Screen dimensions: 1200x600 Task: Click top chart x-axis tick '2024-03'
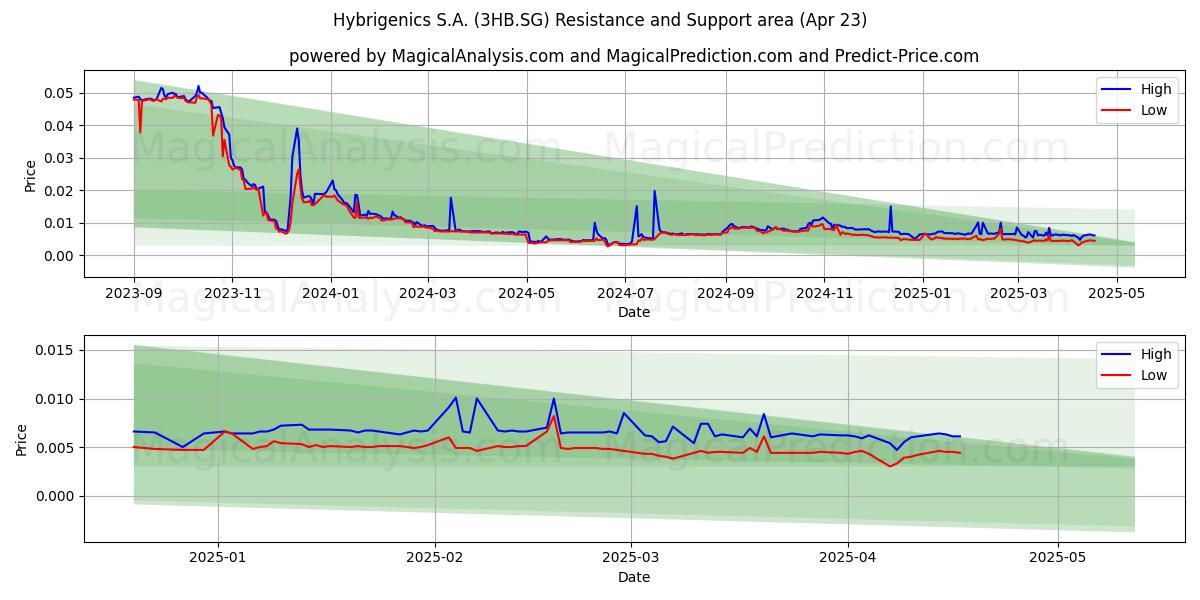click(x=428, y=294)
